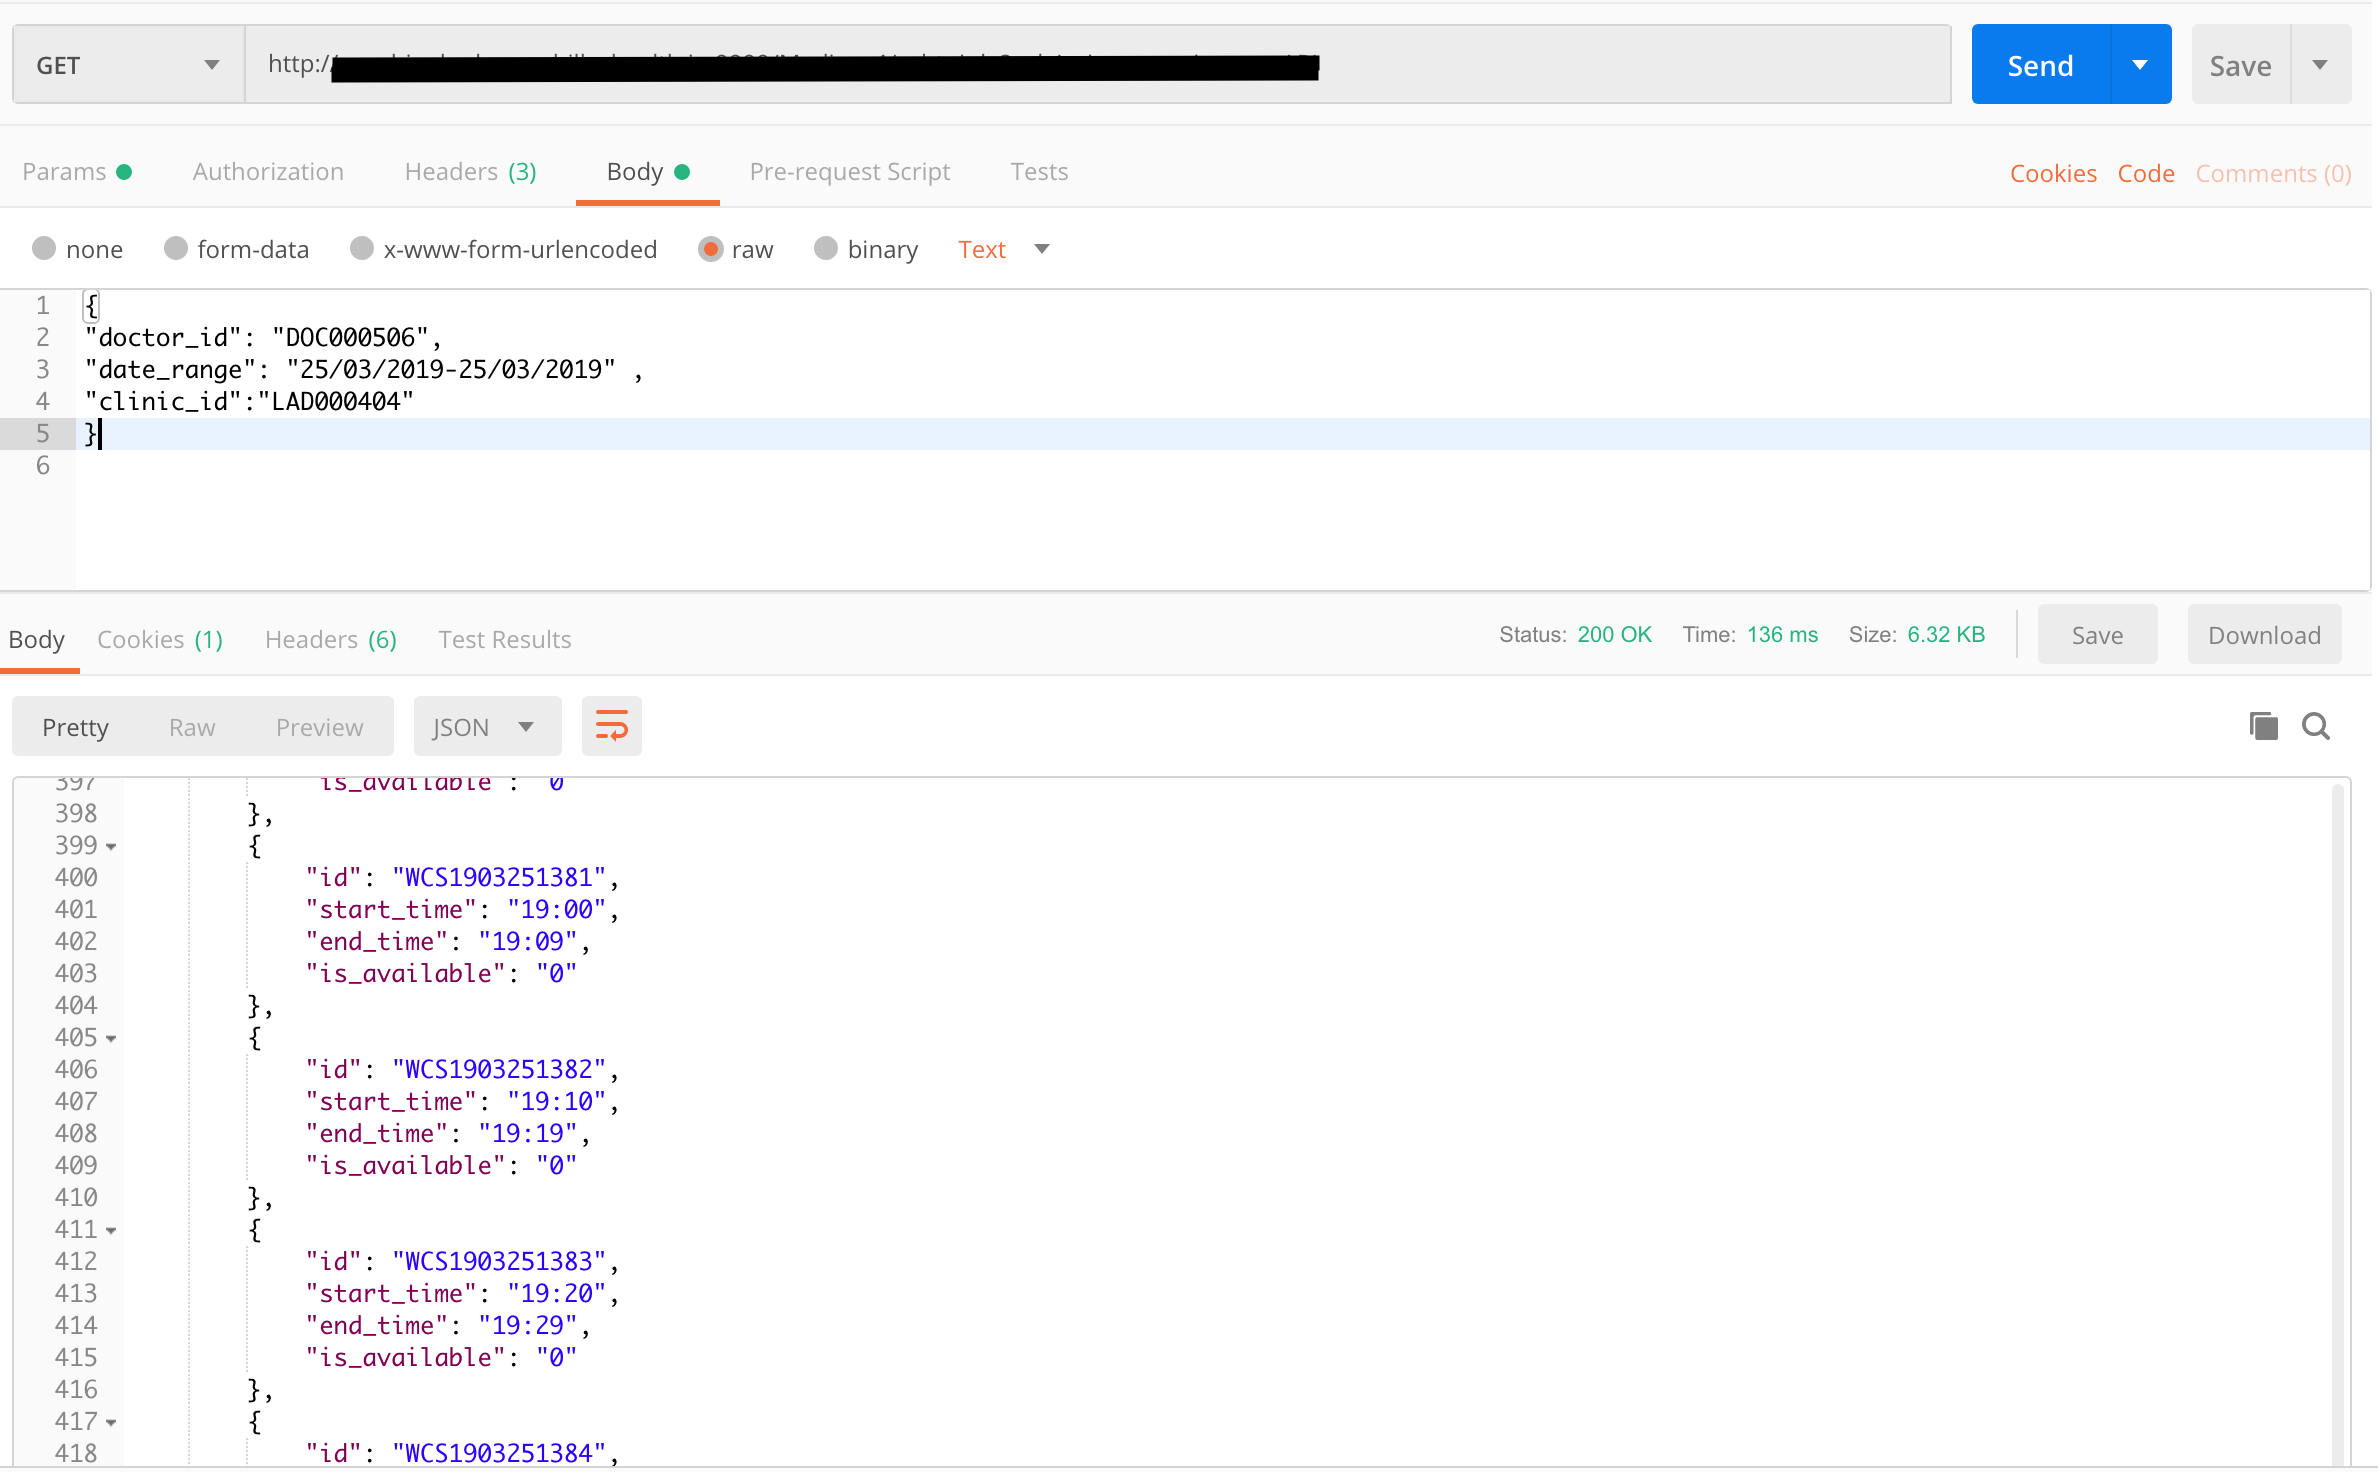2378x1472 pixels.
Task: Toggle the line wrap icon
Action: pyautogui.click(x=611, y=726)
